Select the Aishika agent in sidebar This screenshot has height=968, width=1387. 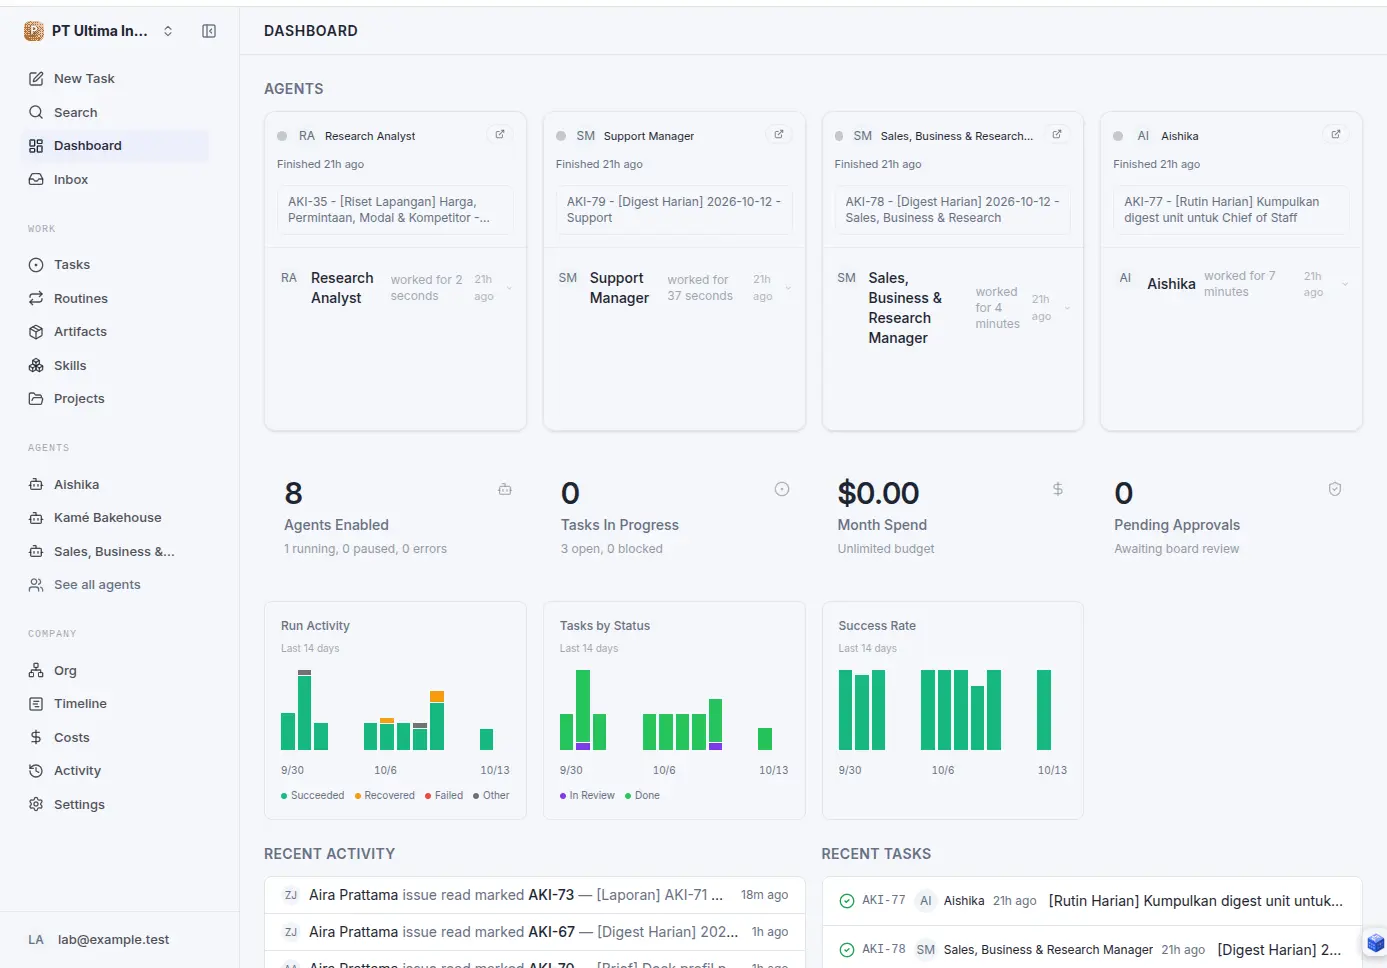point(114,485)
